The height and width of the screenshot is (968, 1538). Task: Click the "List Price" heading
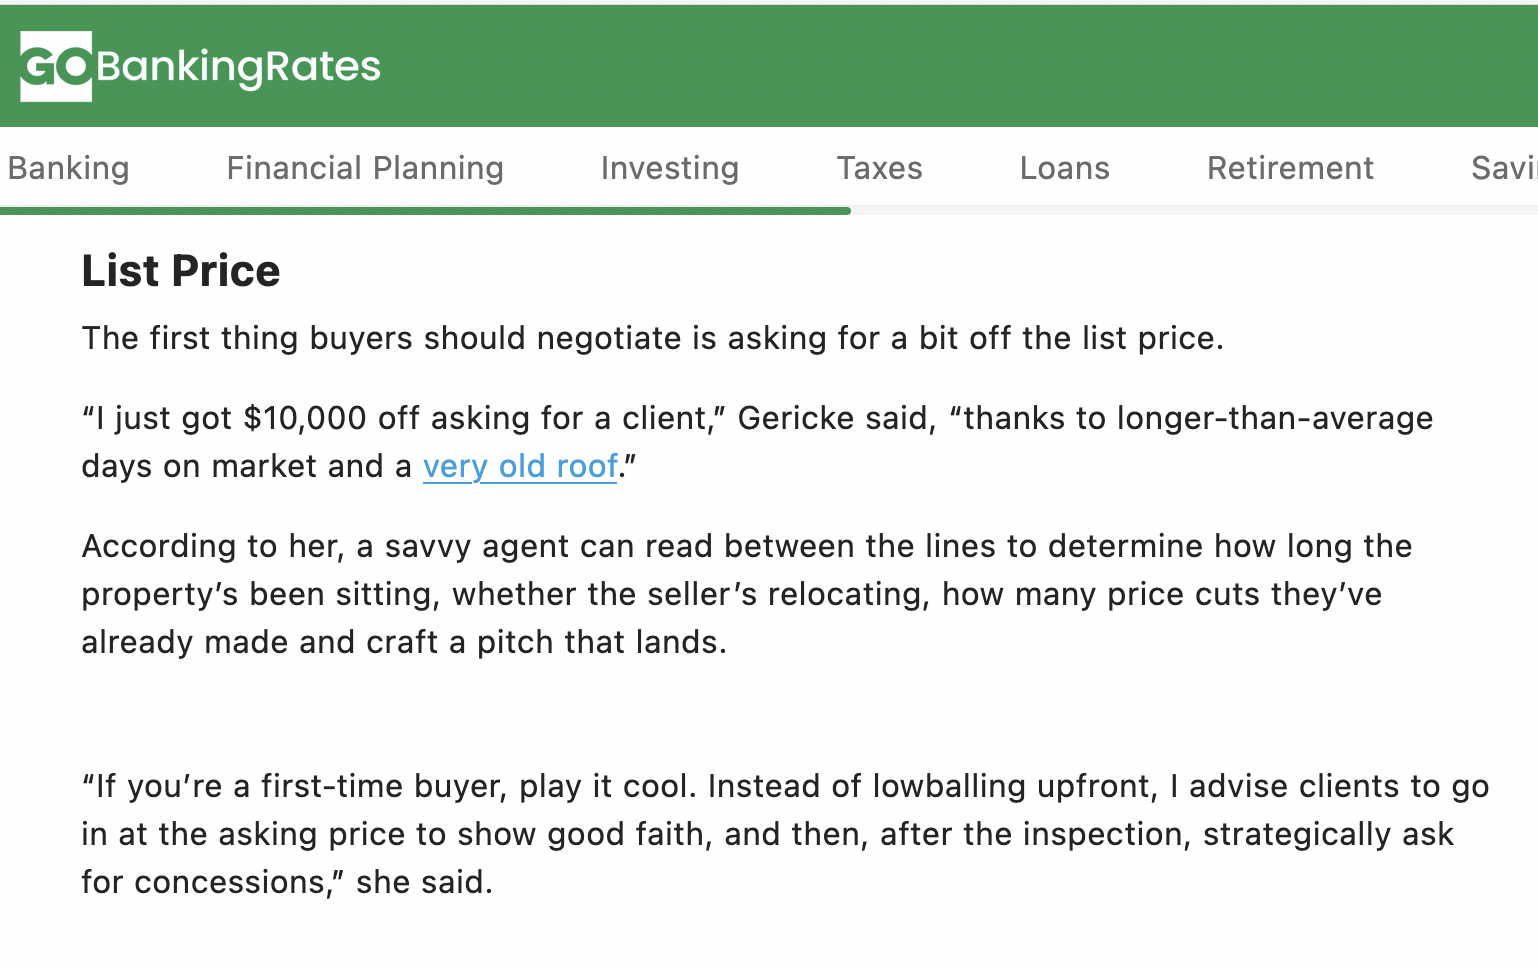click(x=181, y=271)
